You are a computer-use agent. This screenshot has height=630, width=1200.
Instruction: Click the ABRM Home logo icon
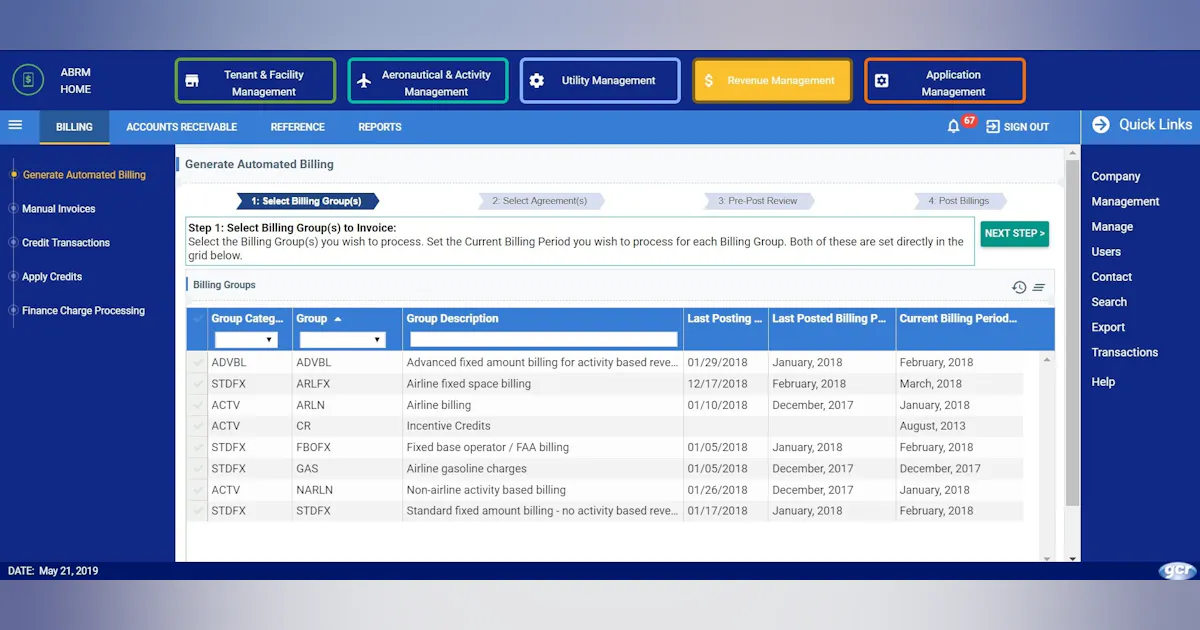[28, 81]
